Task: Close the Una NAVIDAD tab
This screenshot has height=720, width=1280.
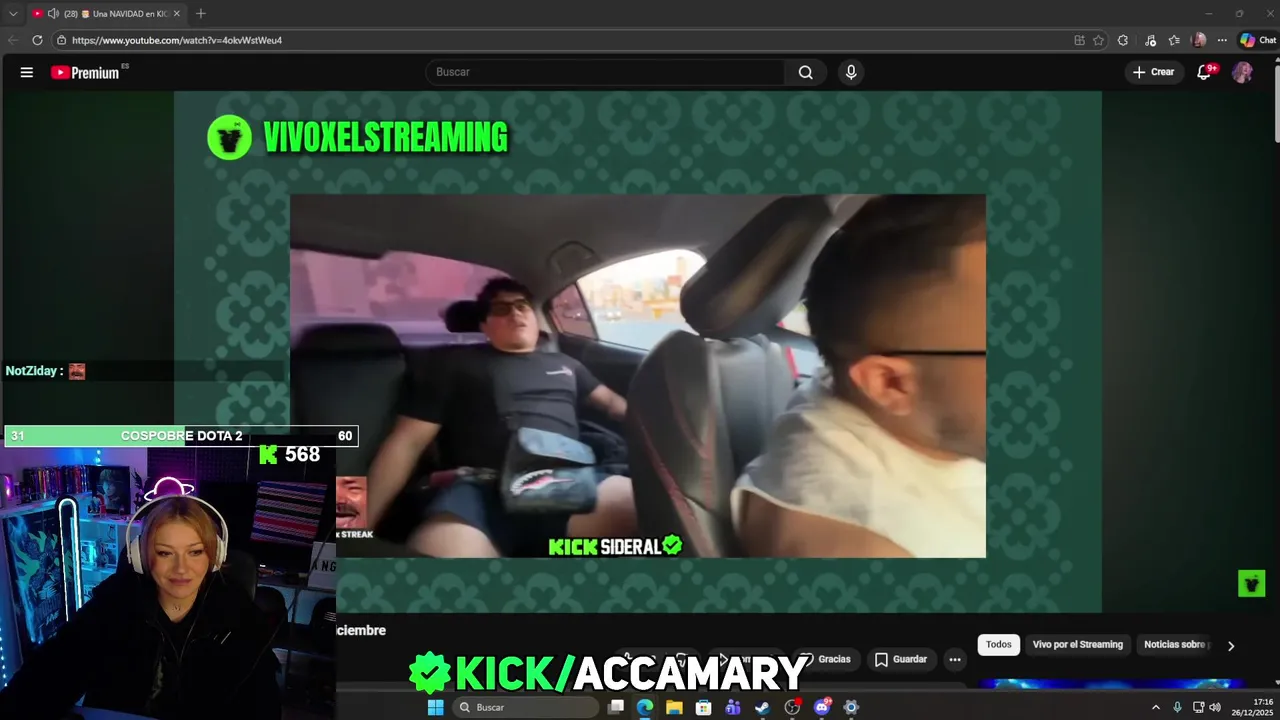Action: (x=177, y=14)
